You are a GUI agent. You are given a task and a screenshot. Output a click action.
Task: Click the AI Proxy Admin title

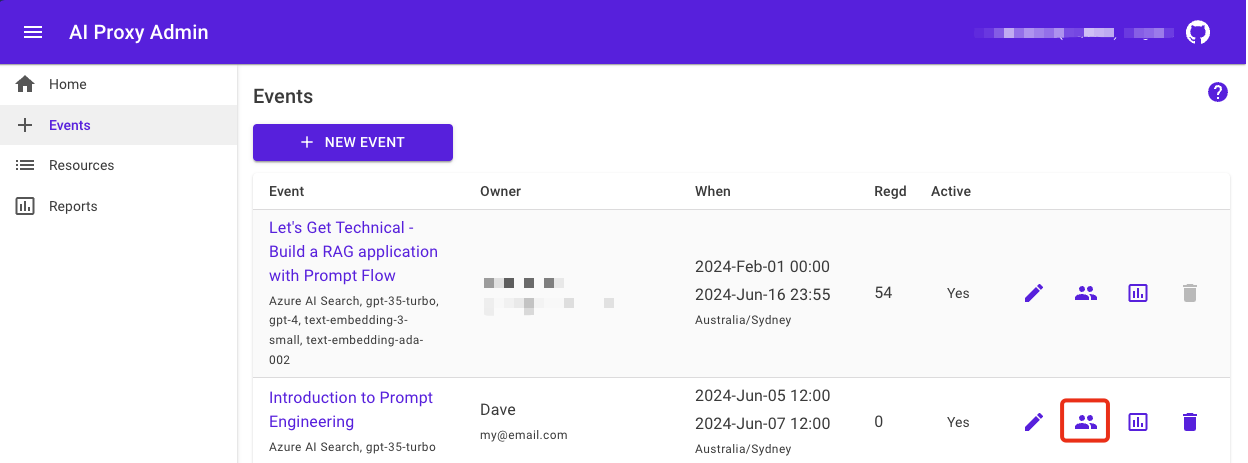[x=139, y=32]
